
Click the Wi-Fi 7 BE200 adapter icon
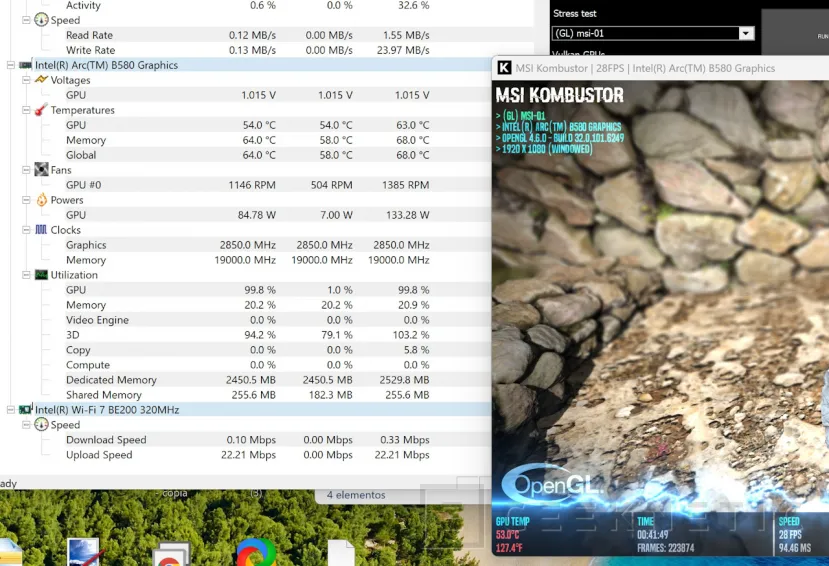point(25,410)
